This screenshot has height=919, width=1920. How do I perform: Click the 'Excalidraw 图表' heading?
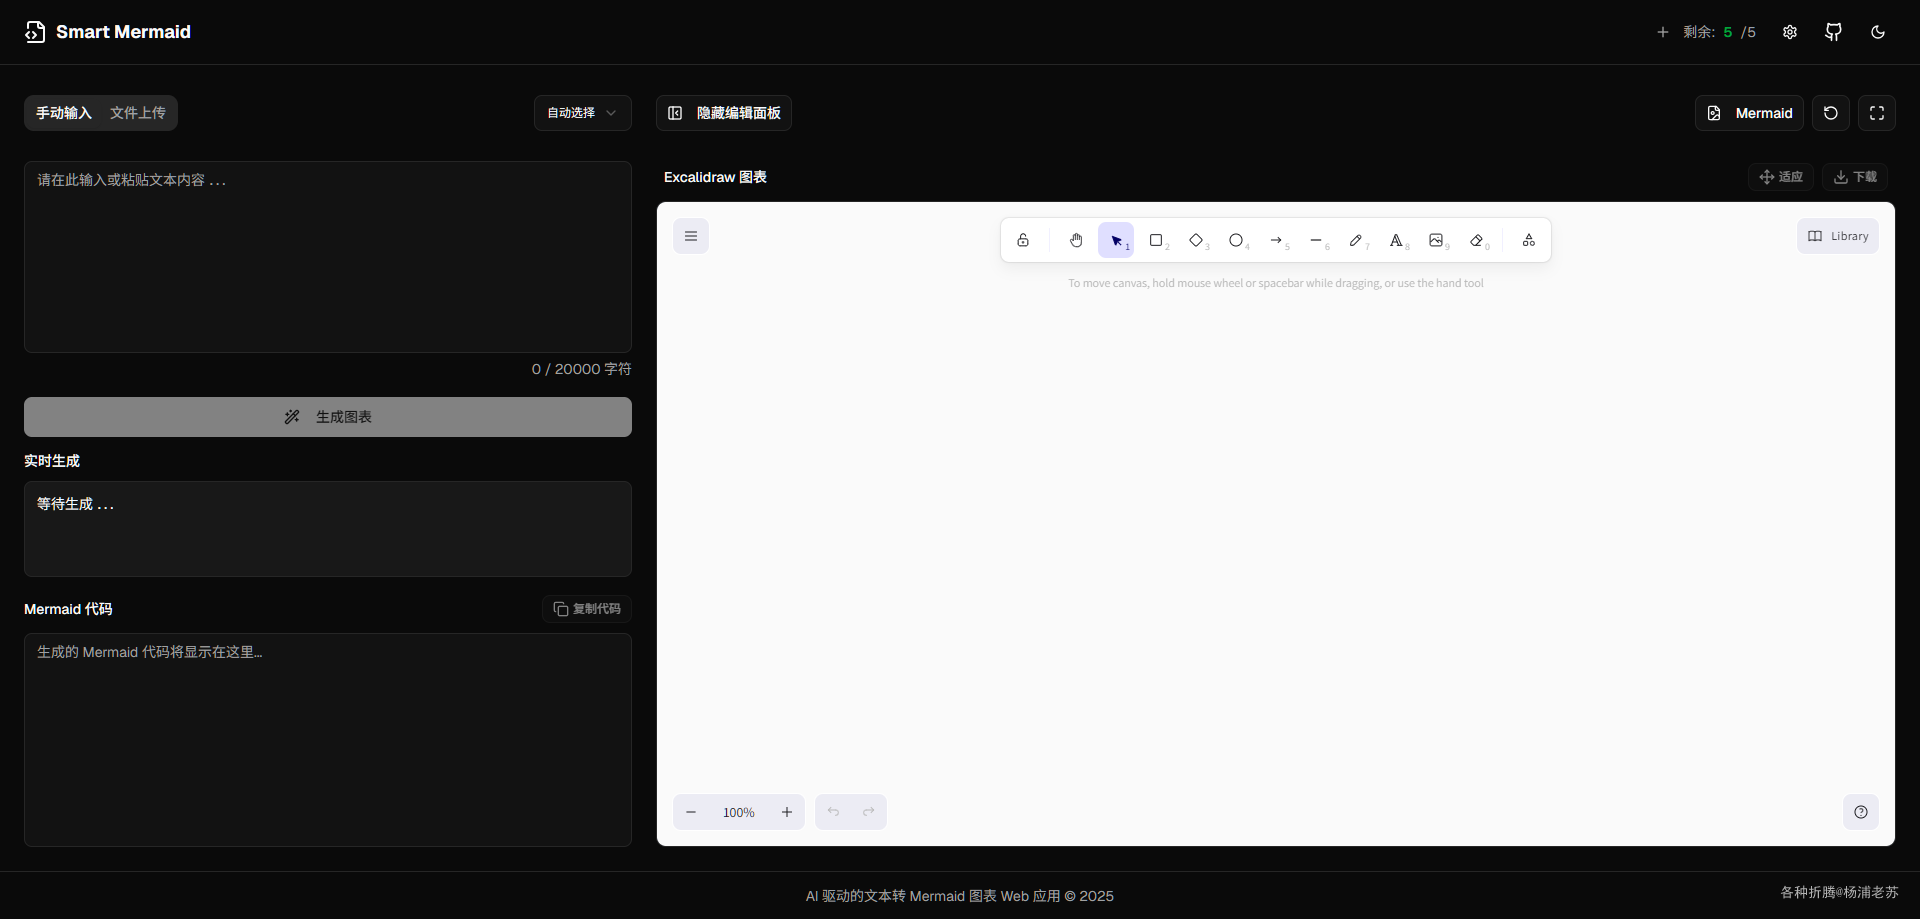click(715, 177)
